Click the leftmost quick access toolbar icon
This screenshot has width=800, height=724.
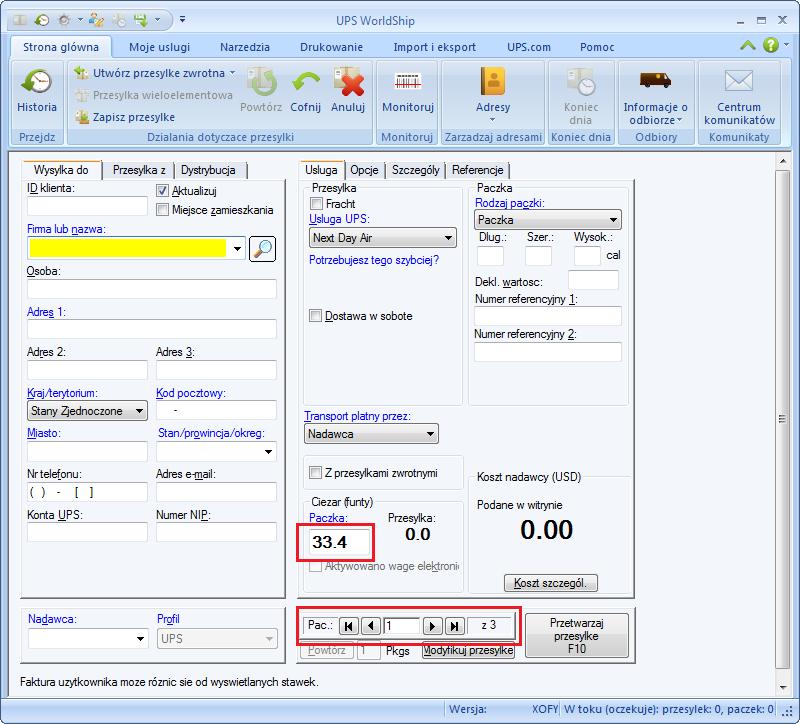coord(20,20)
